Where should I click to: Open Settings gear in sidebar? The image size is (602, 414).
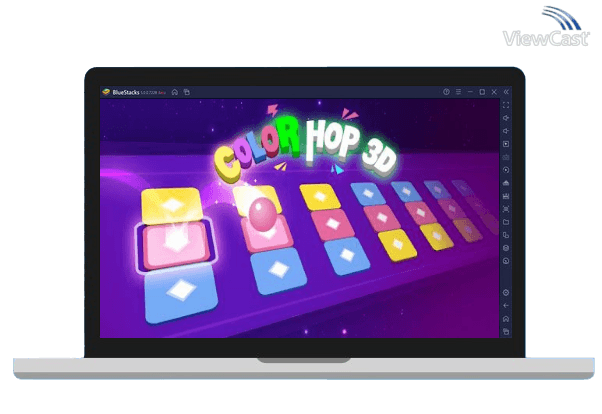[x=506, y=293]
